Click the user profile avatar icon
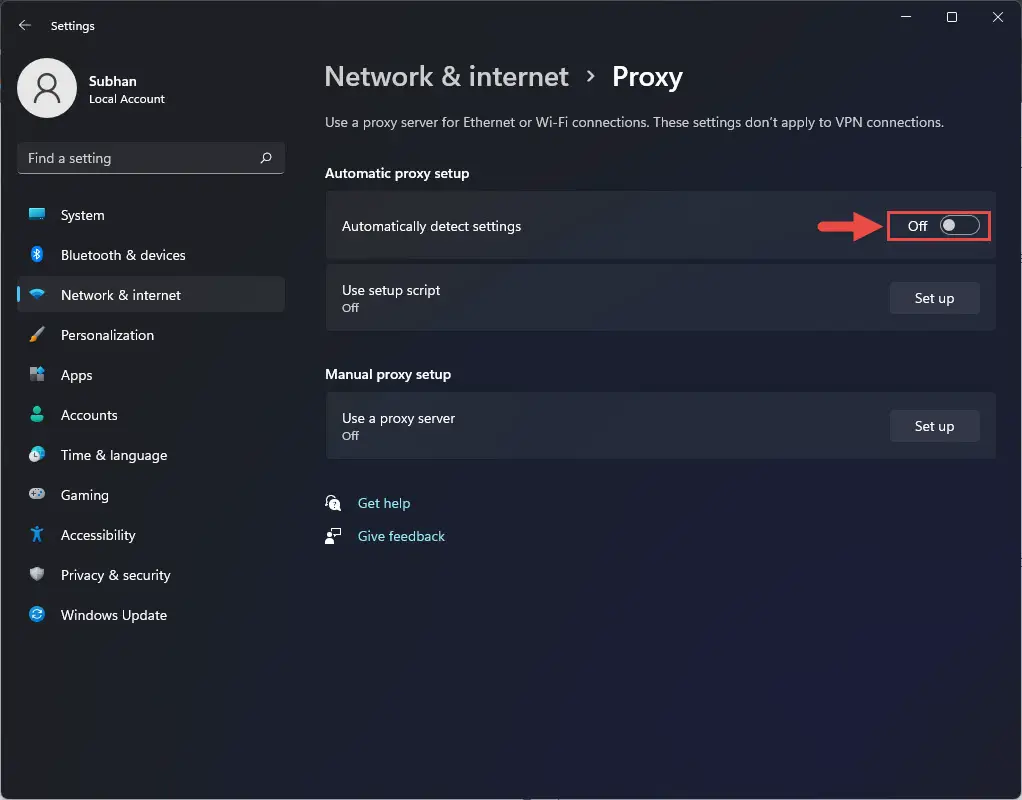Viewport: 1022px width, 800px height. (x=47, y=88)
